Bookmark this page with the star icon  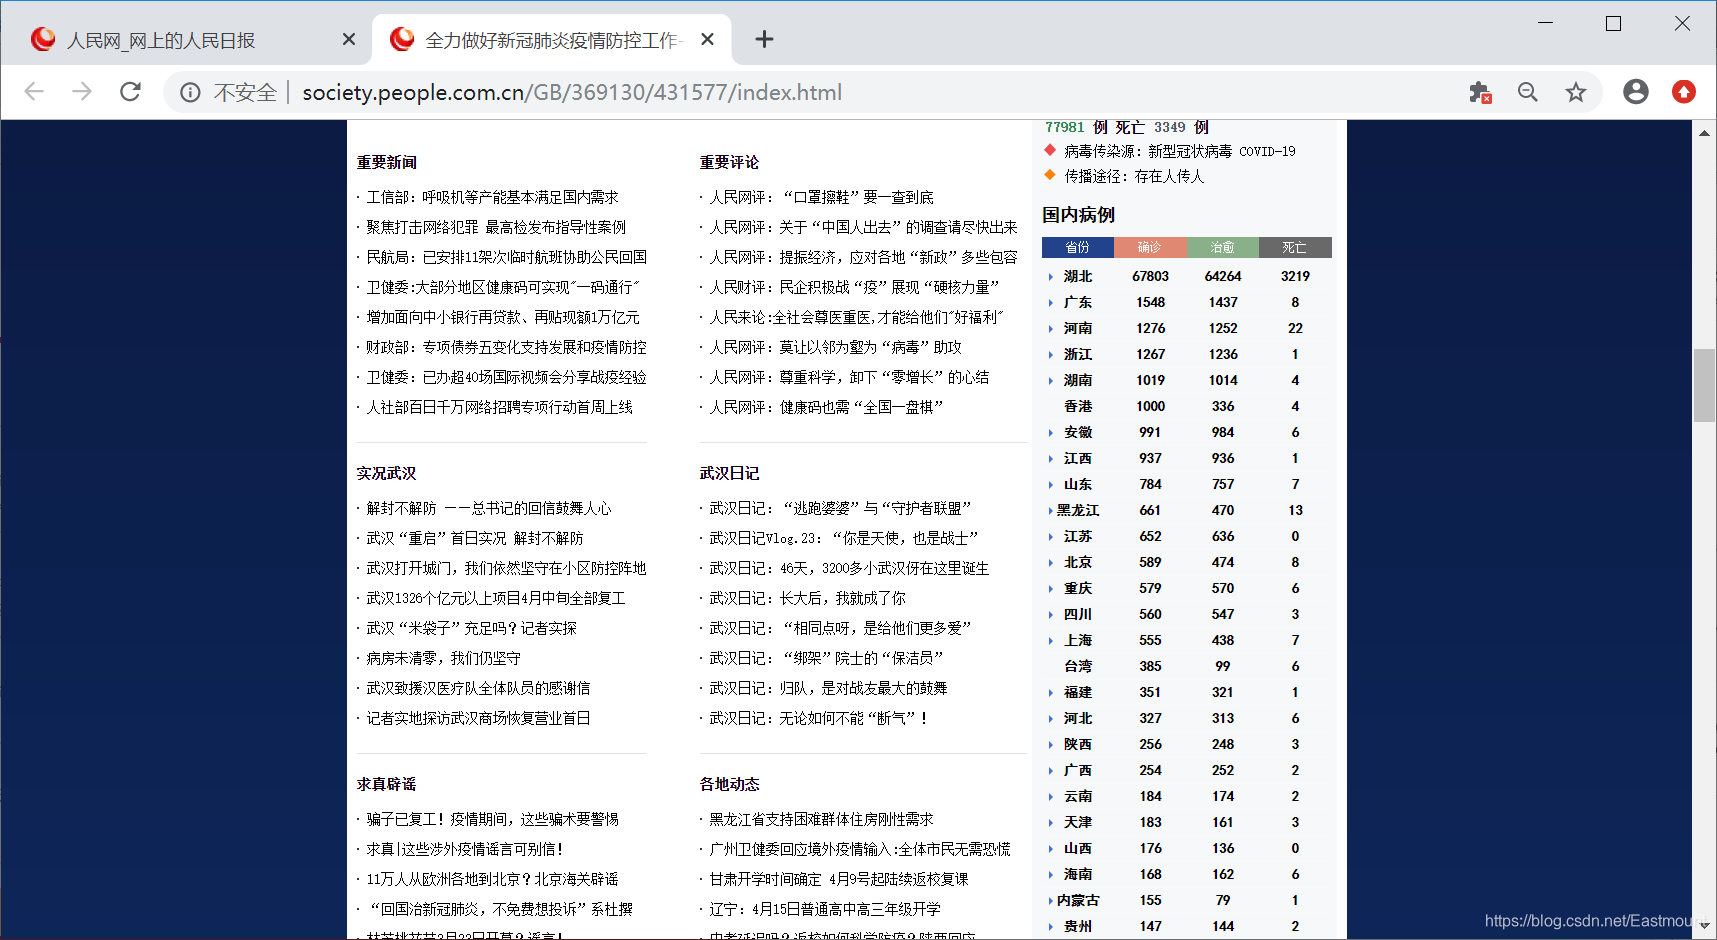click(1576, 92)
